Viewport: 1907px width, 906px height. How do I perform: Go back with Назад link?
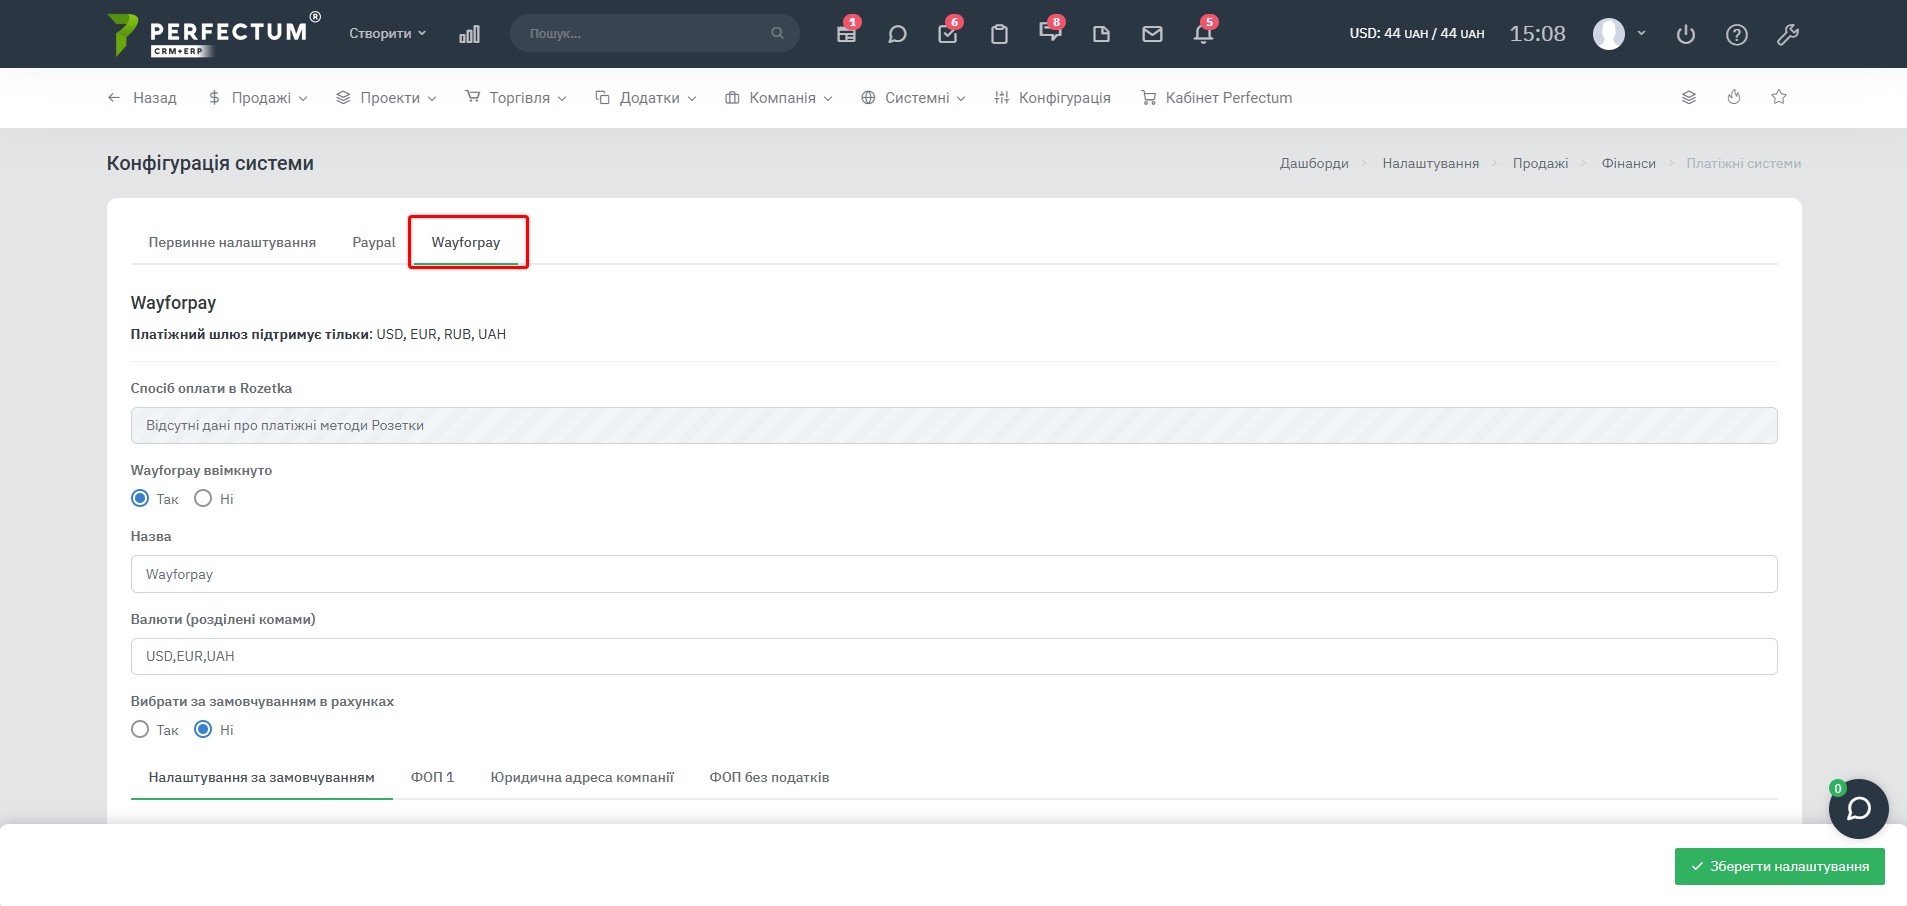coord(142,98)
